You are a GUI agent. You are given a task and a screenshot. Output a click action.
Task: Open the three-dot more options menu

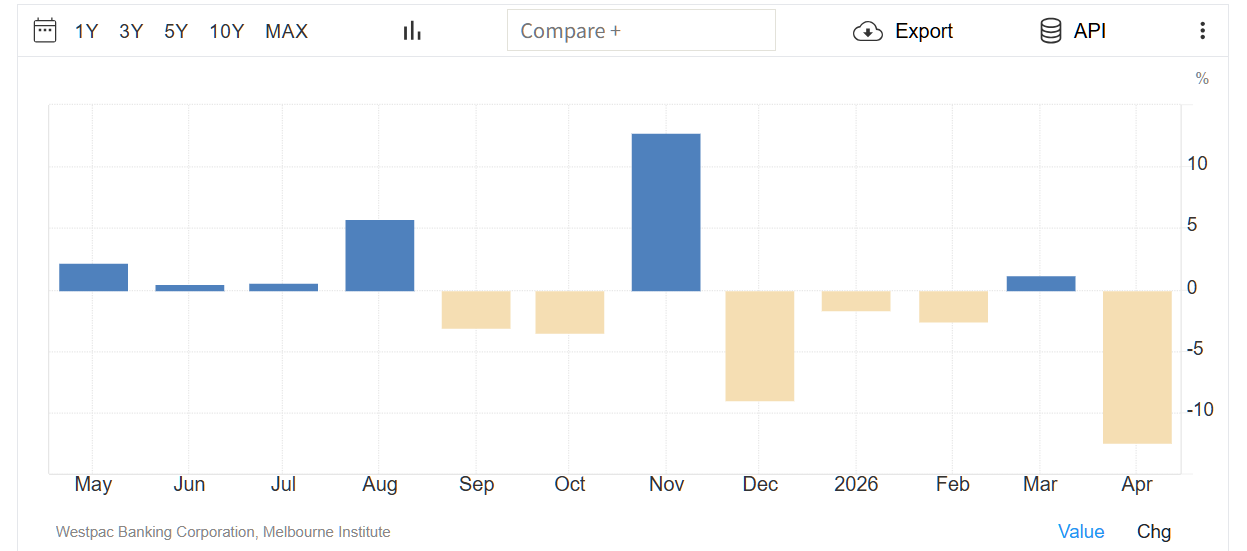point(1202,31)
